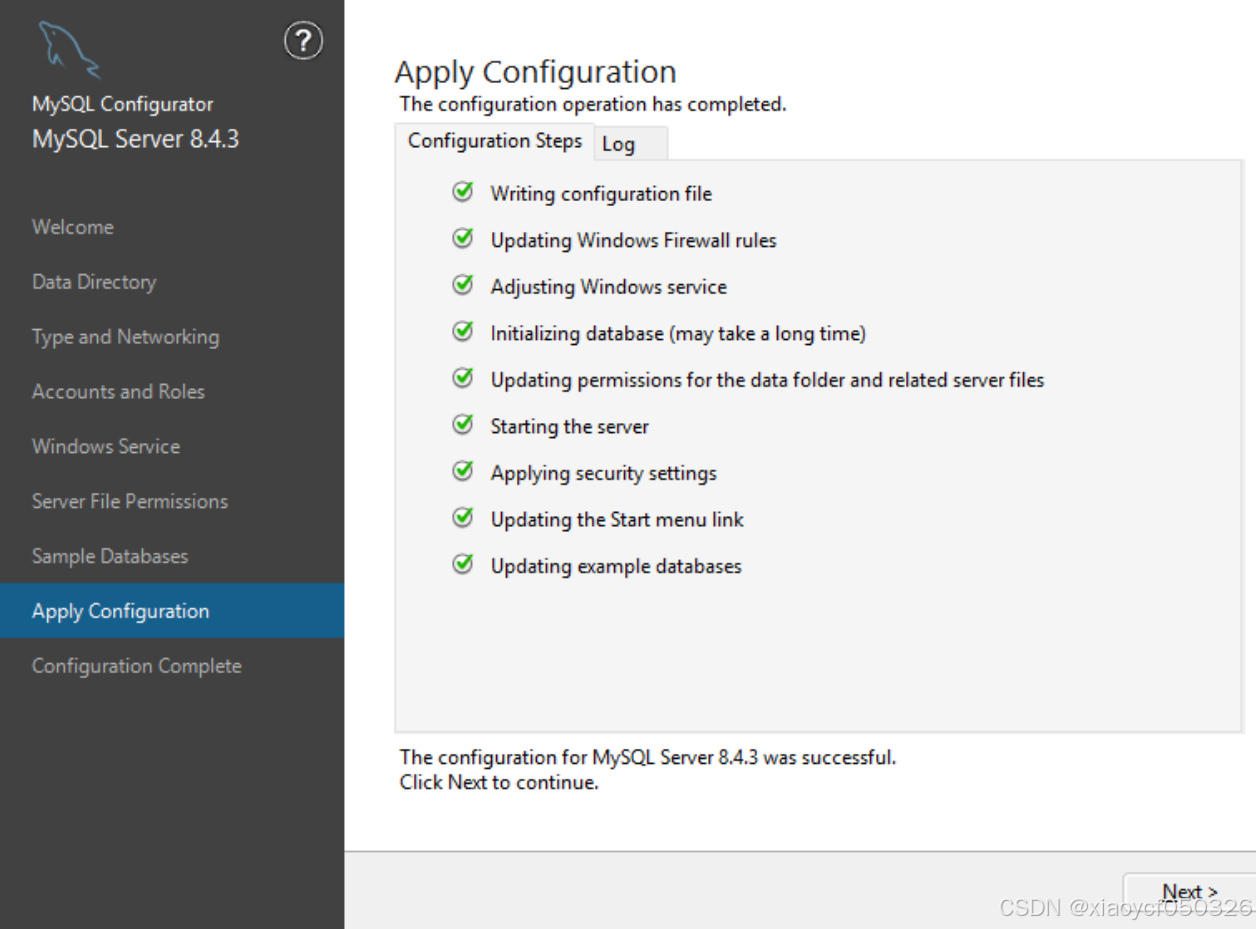Open the Data Directory step
The width and height of the screenshot is (1256, 929).
tap(94, 282)
